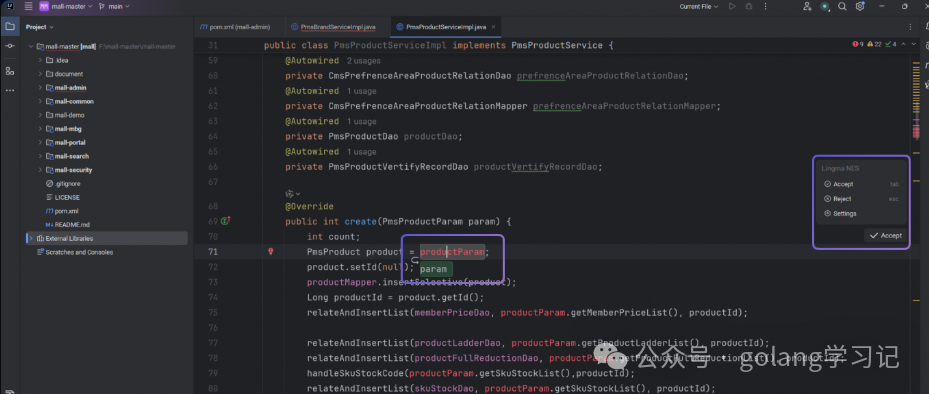Screen dimensions: 929x394
Task: Open Settings in the Lingma NES menu
Action: point(861,213)
